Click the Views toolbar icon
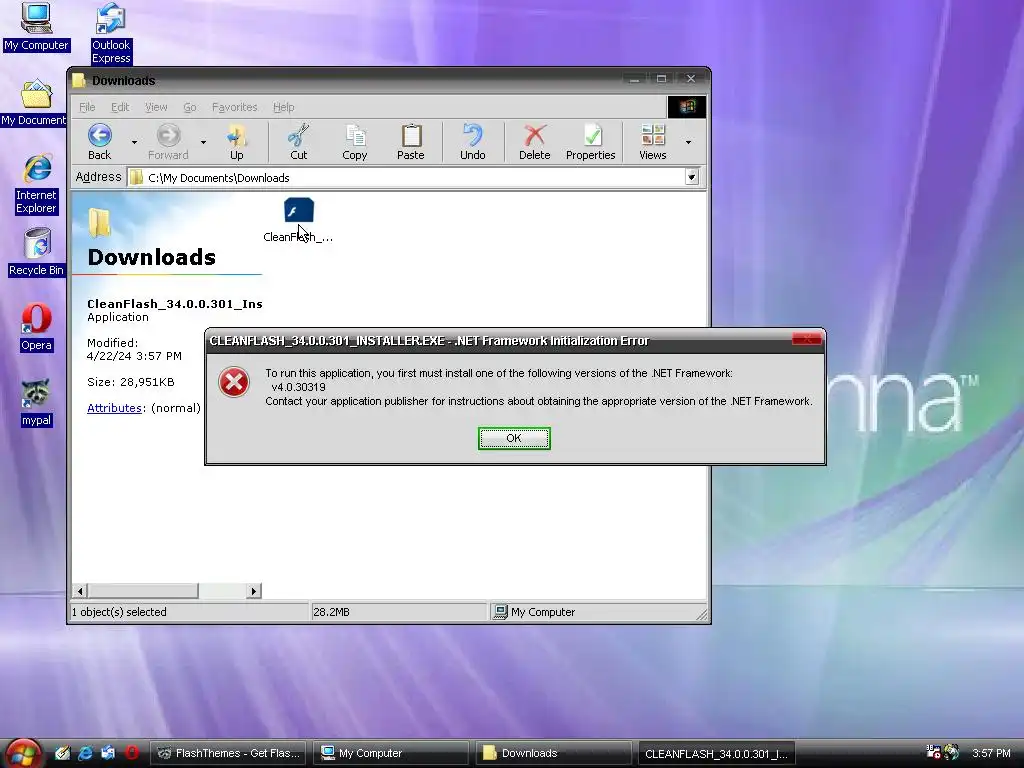The height and width of the screenshot is (768, 1024). click(652, 142)
